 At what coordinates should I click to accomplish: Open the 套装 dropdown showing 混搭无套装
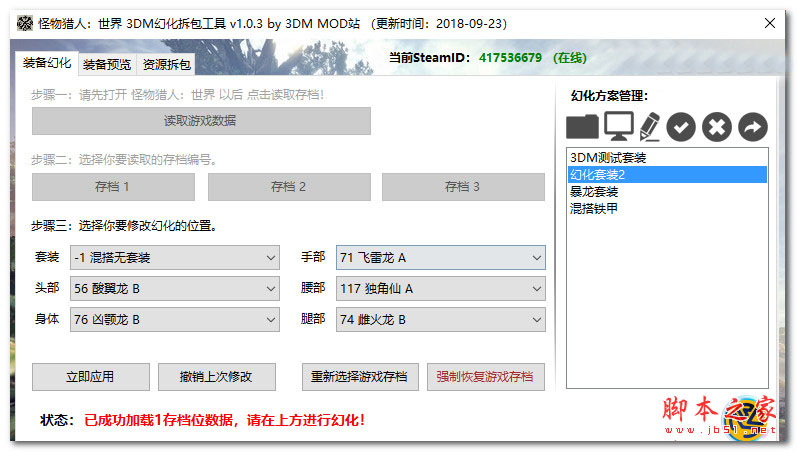tap(175, 258)
